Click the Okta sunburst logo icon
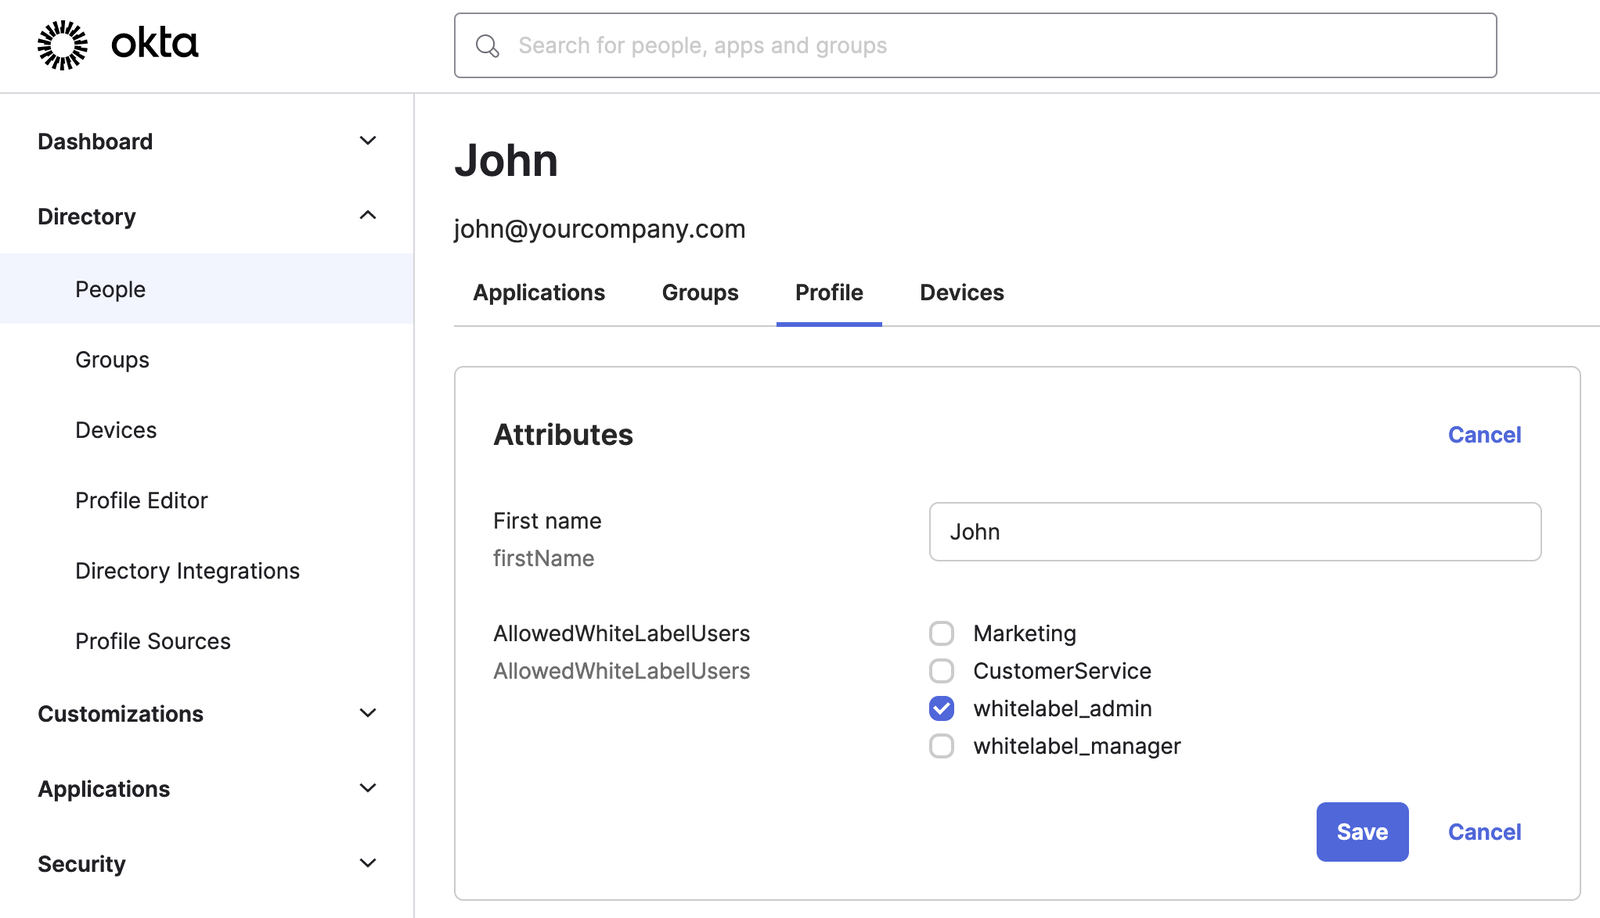Screen dimensions: 1600x918 pyautogui.click(x=62, y=45)
